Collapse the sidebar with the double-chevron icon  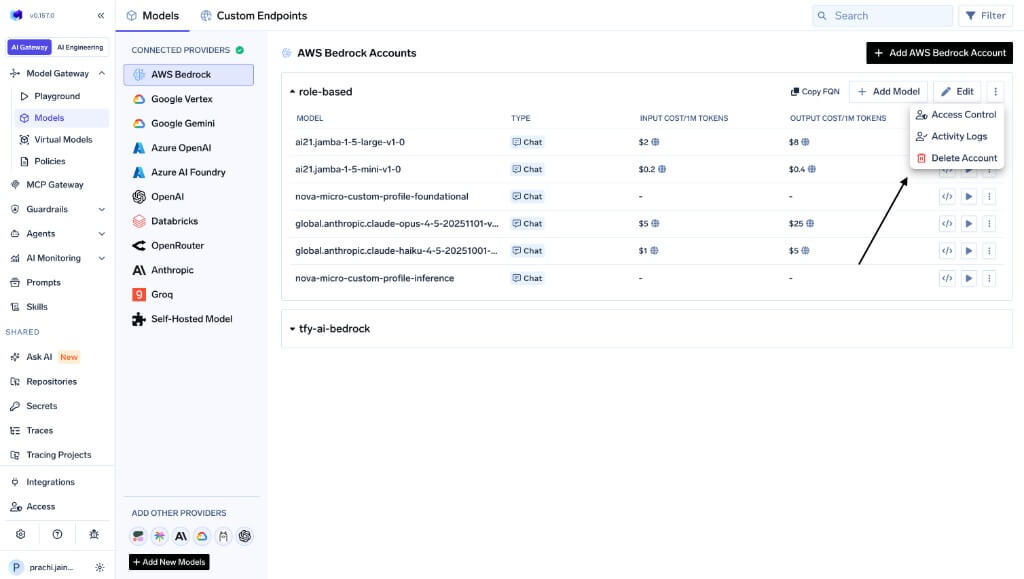tap(101, 15)
